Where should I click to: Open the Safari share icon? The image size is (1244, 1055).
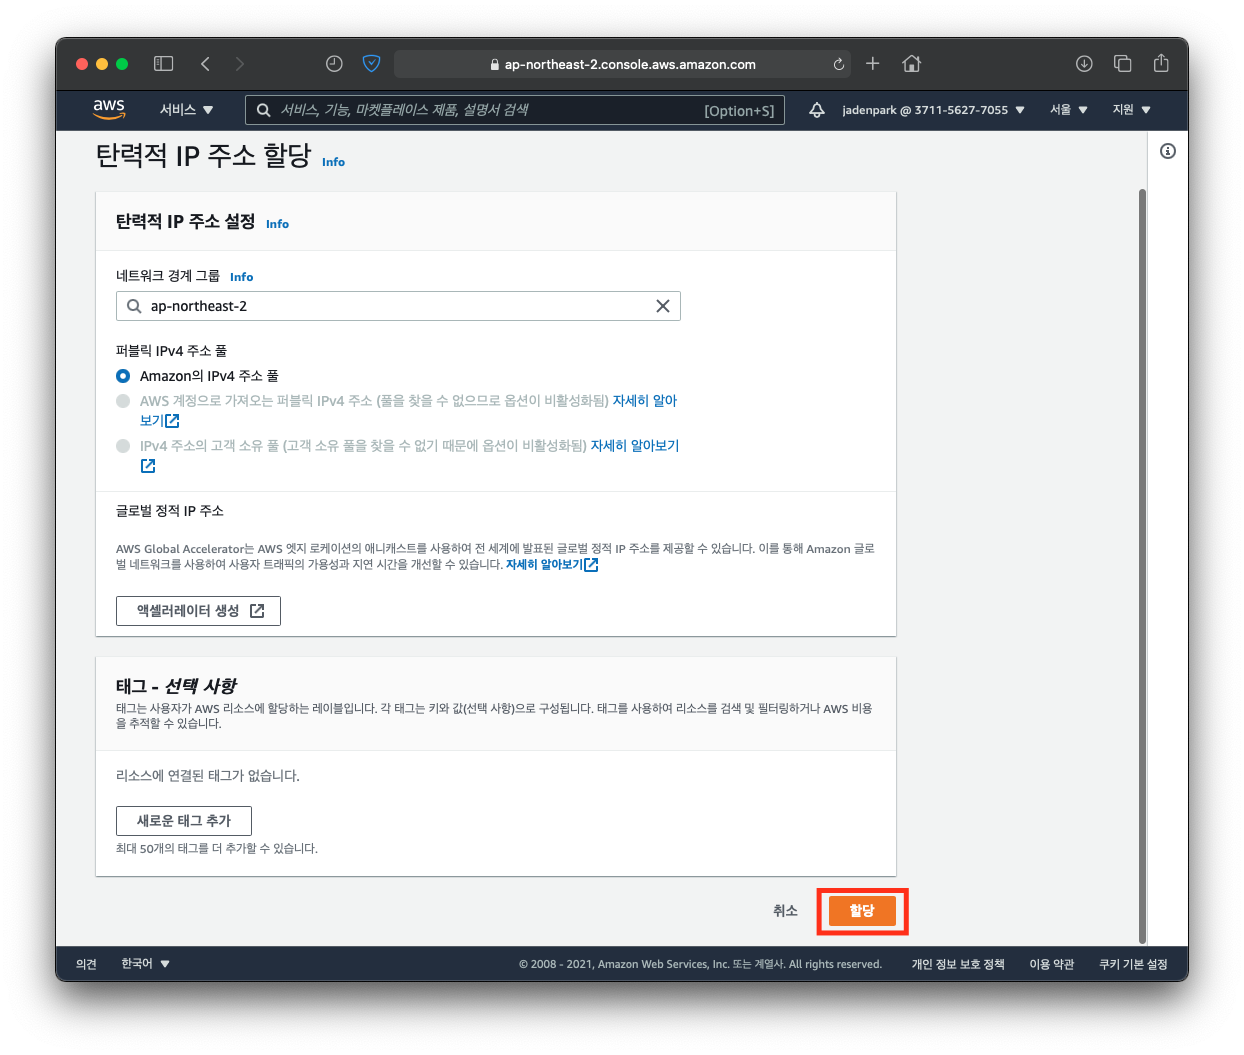pyautogui.click(x=1161, y=63)
